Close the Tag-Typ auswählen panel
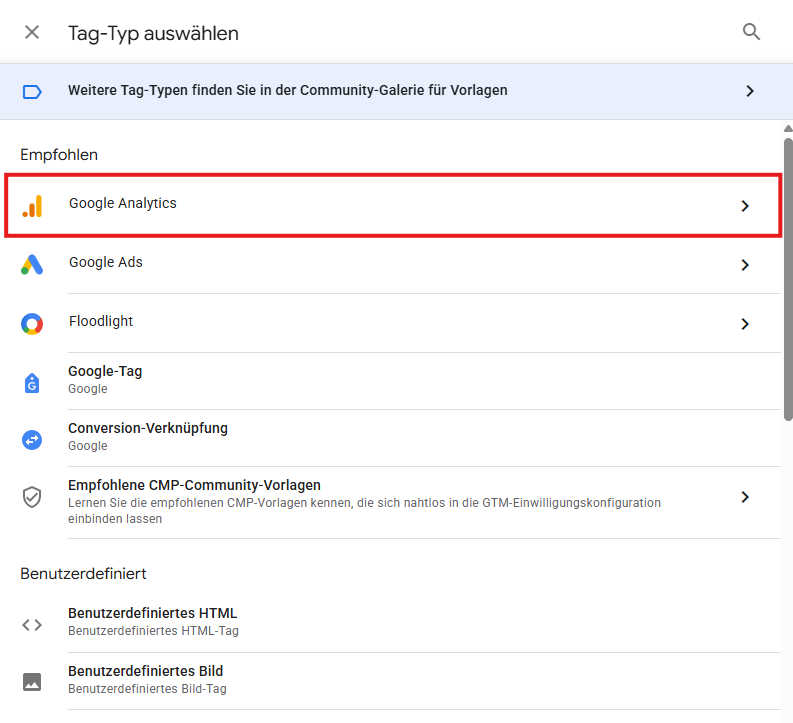This screenshot has width=793, height=723. [32, 32]
